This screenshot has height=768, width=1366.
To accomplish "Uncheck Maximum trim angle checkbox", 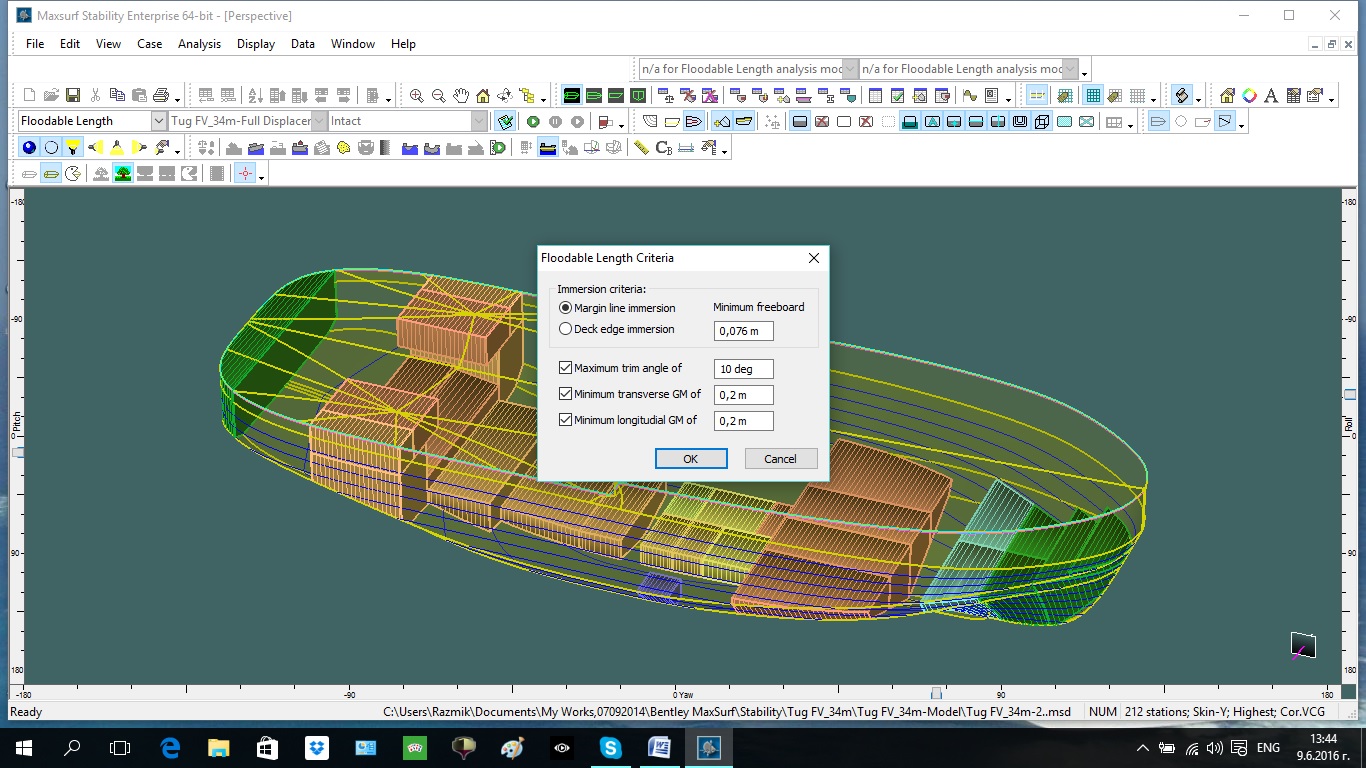I will click(566, 368).
